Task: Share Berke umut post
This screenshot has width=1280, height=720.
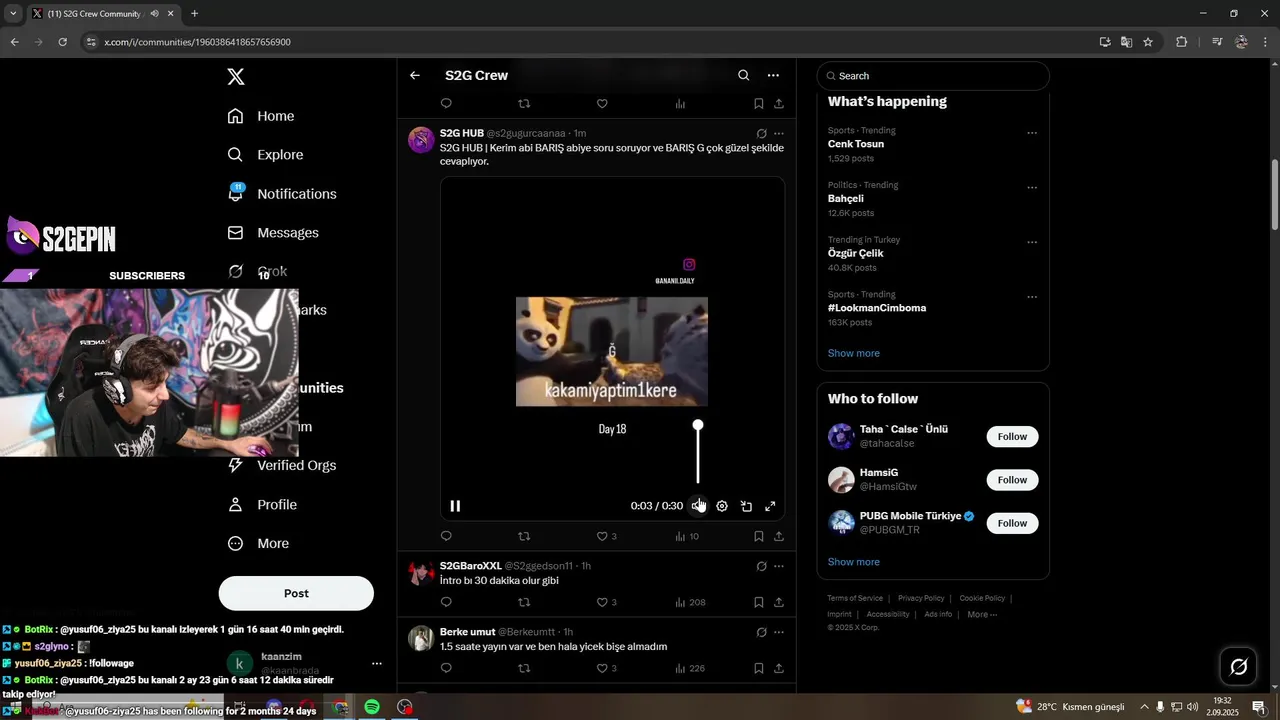Action: pos(779,668)
